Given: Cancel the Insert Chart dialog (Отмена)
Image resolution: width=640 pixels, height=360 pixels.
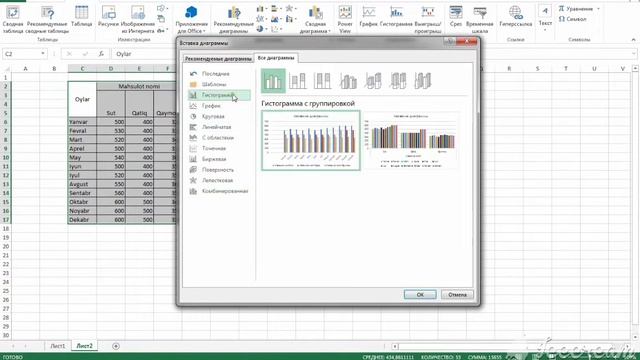Looking at the screenshot, I should pyautogui.click(x=457, y=295).
